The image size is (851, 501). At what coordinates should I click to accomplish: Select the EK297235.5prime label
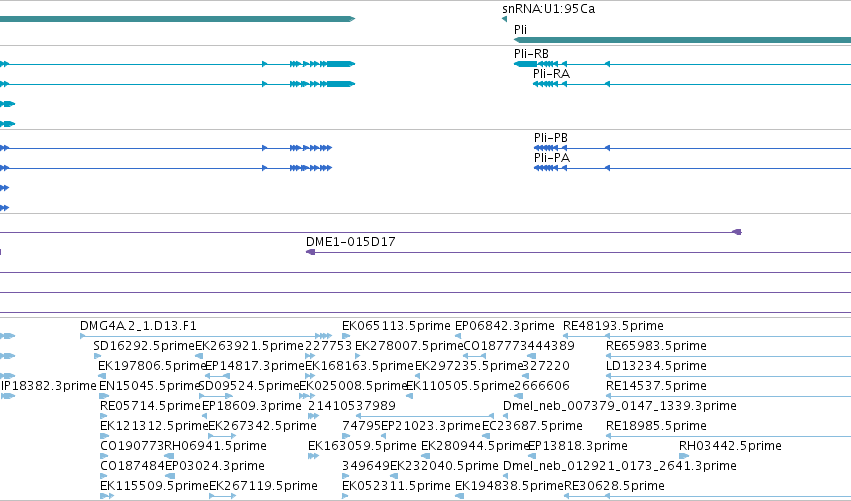pos(469,366)
